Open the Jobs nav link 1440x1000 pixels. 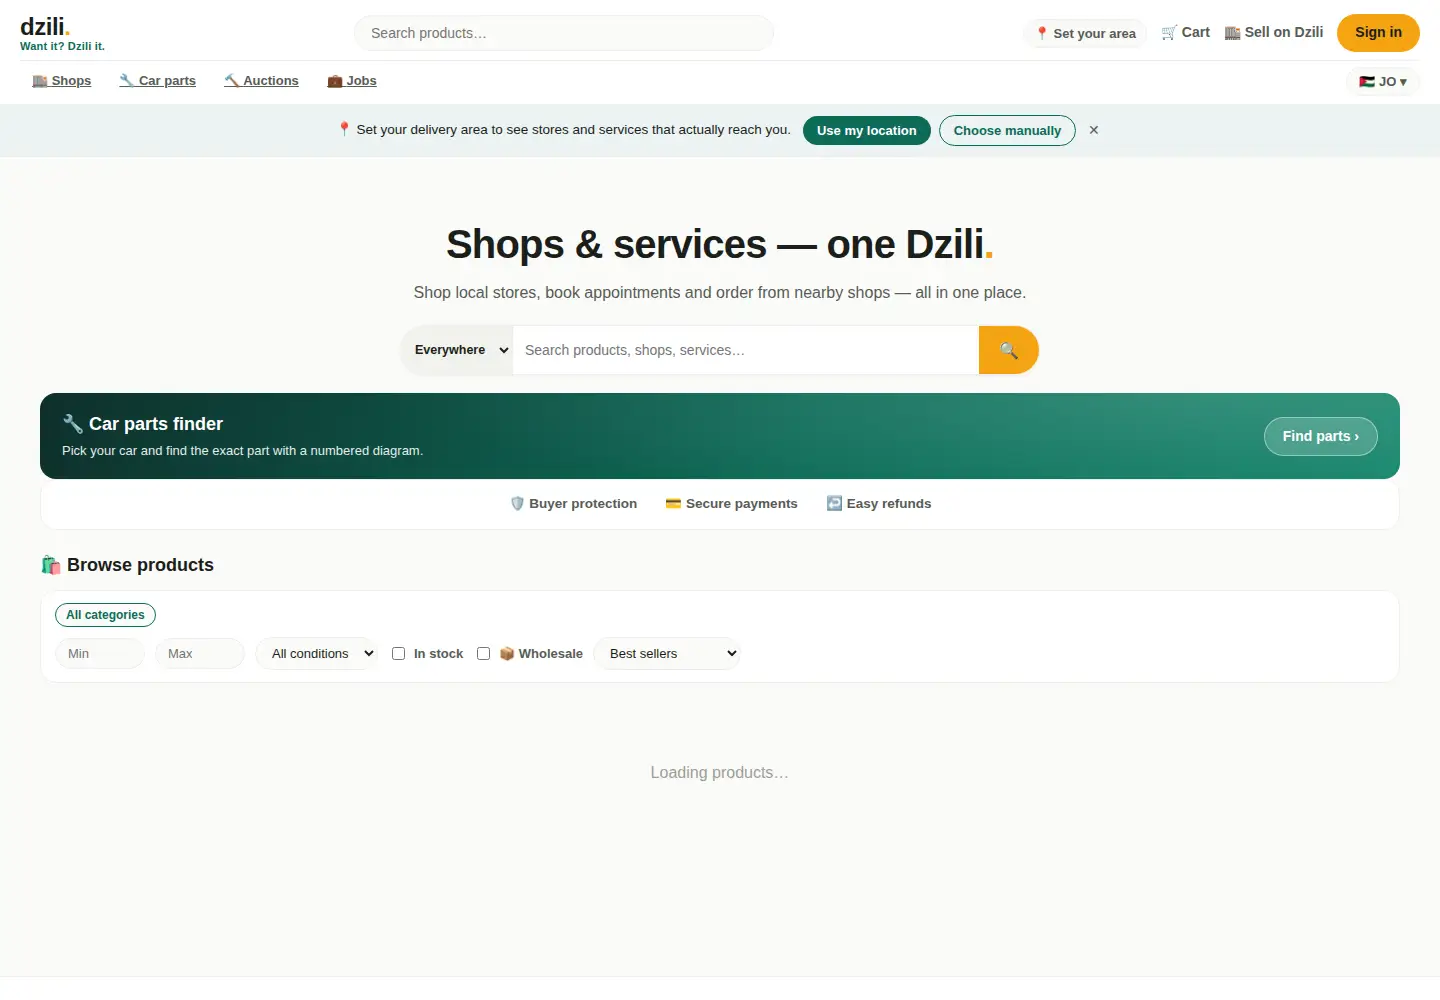(x=352, y=81)
